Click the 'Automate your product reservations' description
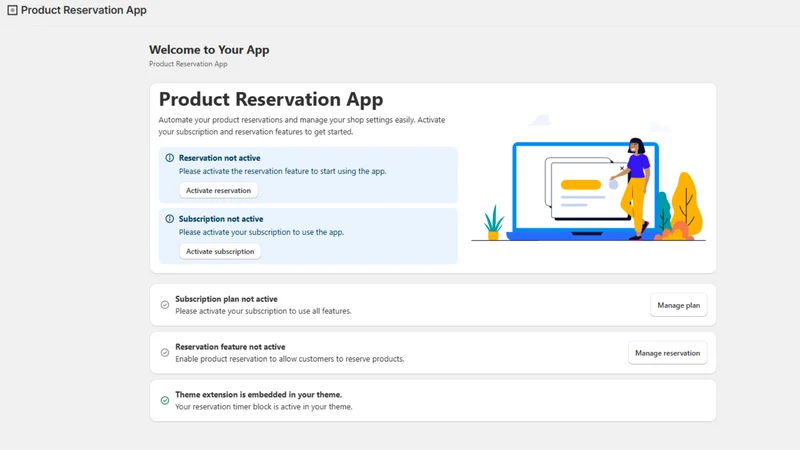 coord(302,126)
